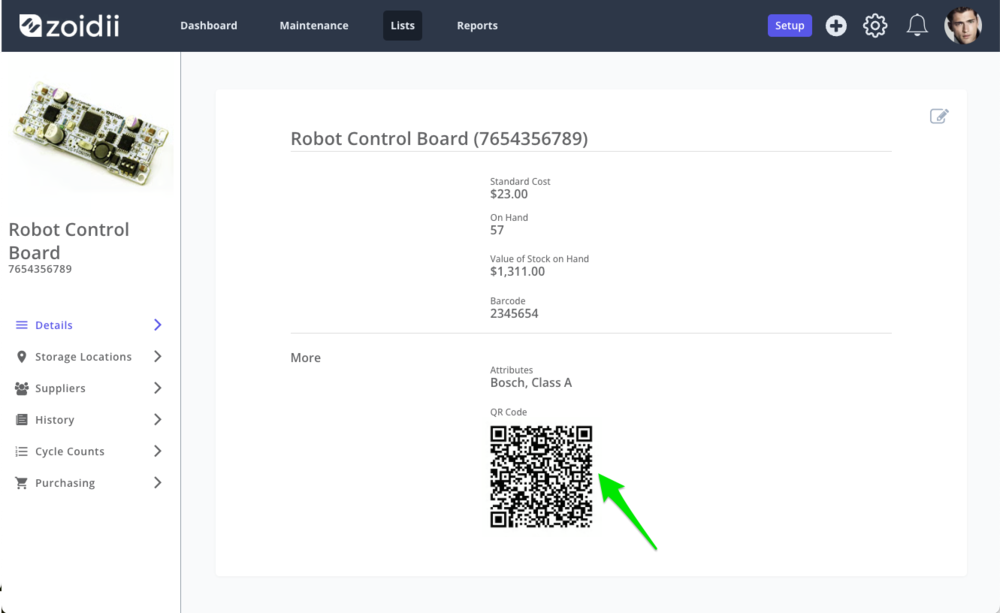Click the More section label
This screenshot has height=613, width=1000.
point(305,358)
